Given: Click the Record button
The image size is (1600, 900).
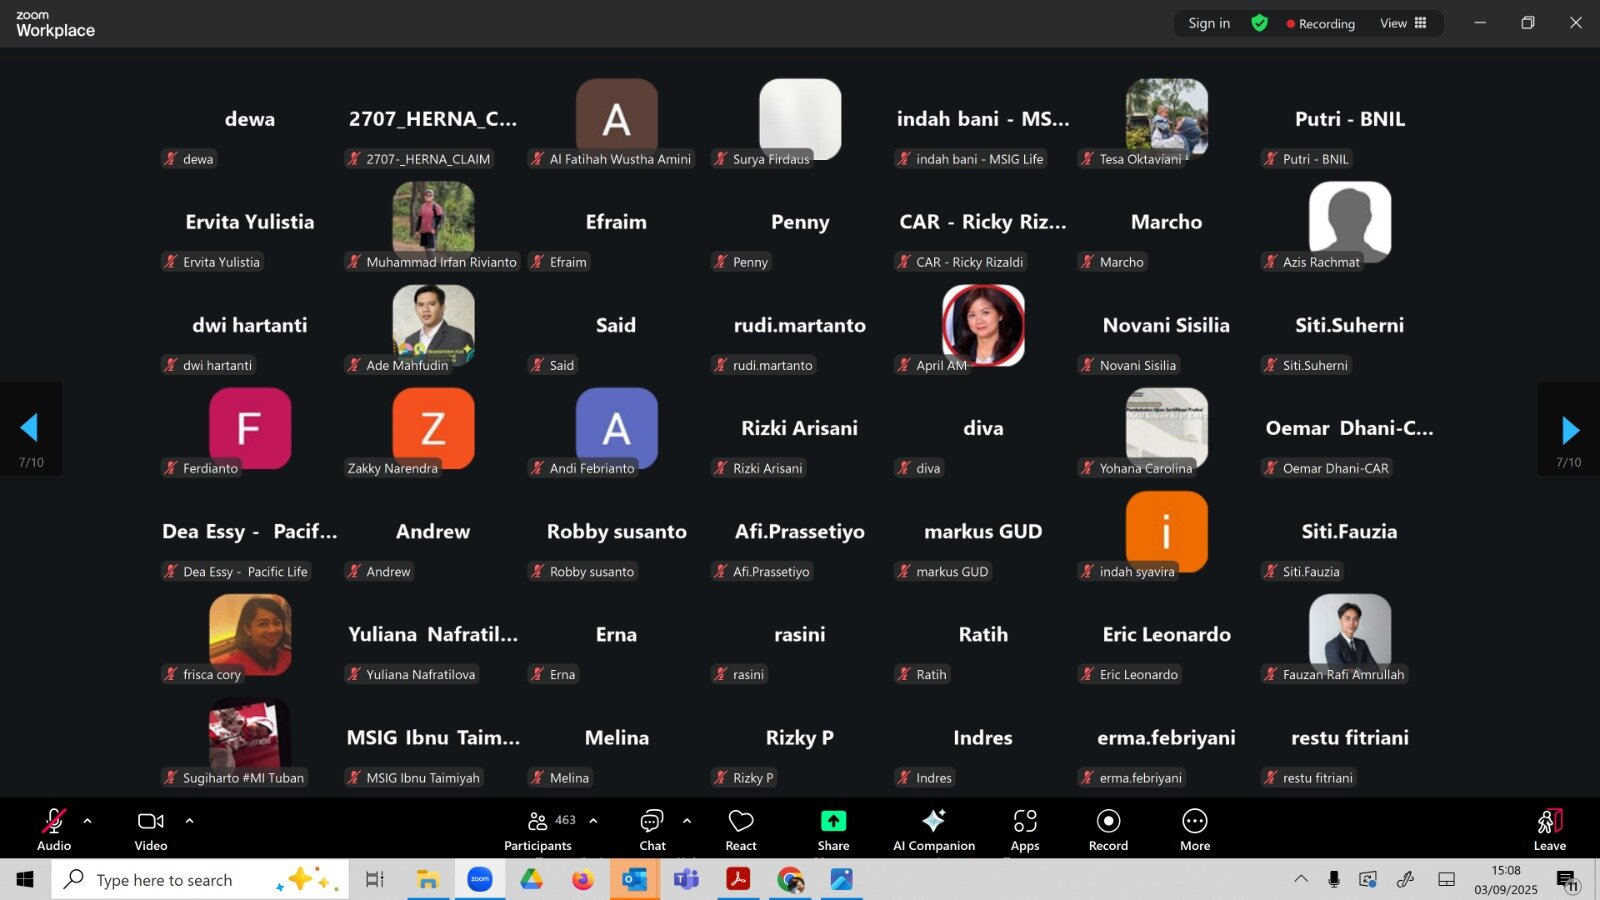Looking at the screenshot, I should tap(1108, 830).
